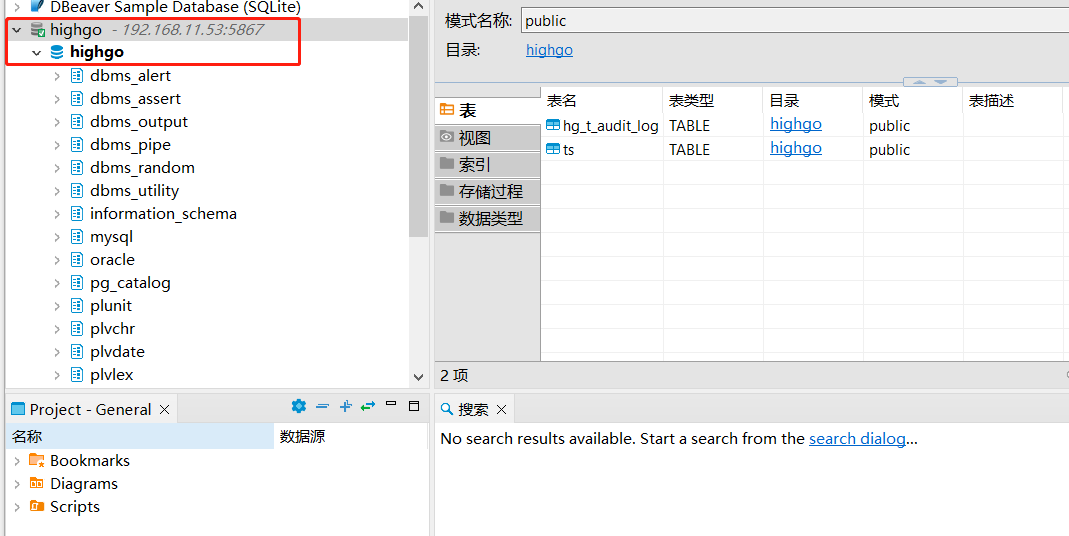This screenshot has width=1069, height=536.
Task: Switch to the 存储过程 tab
Action: pos(487,192)
